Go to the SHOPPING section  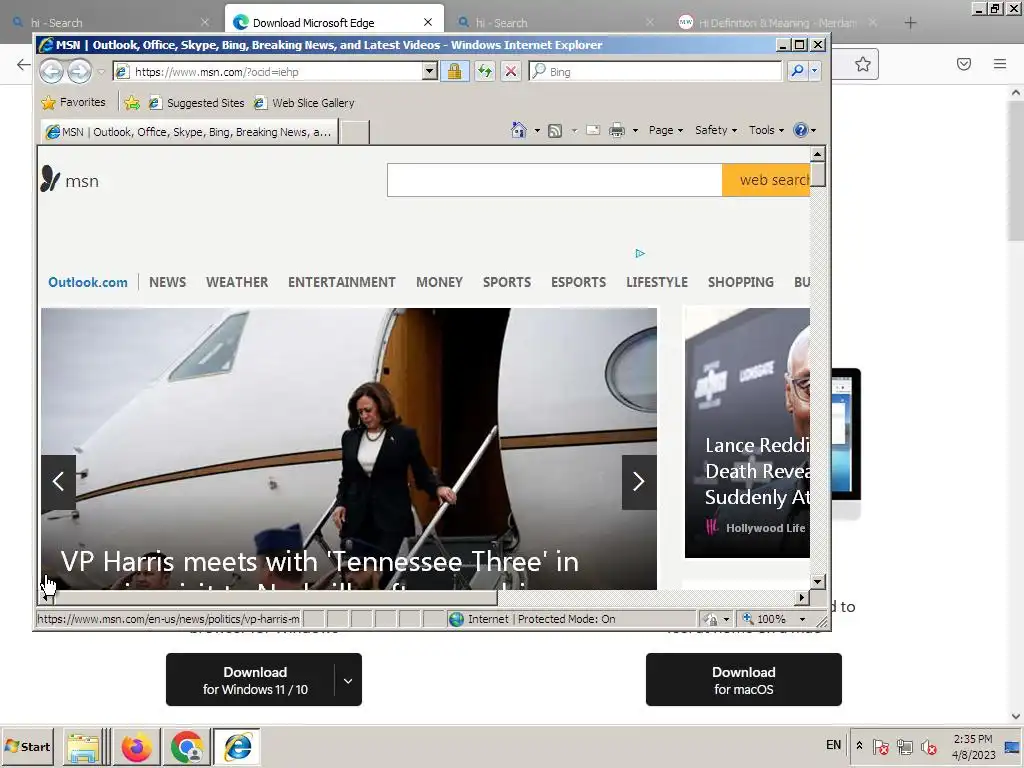pyautogui.click(x=741, y=282)
